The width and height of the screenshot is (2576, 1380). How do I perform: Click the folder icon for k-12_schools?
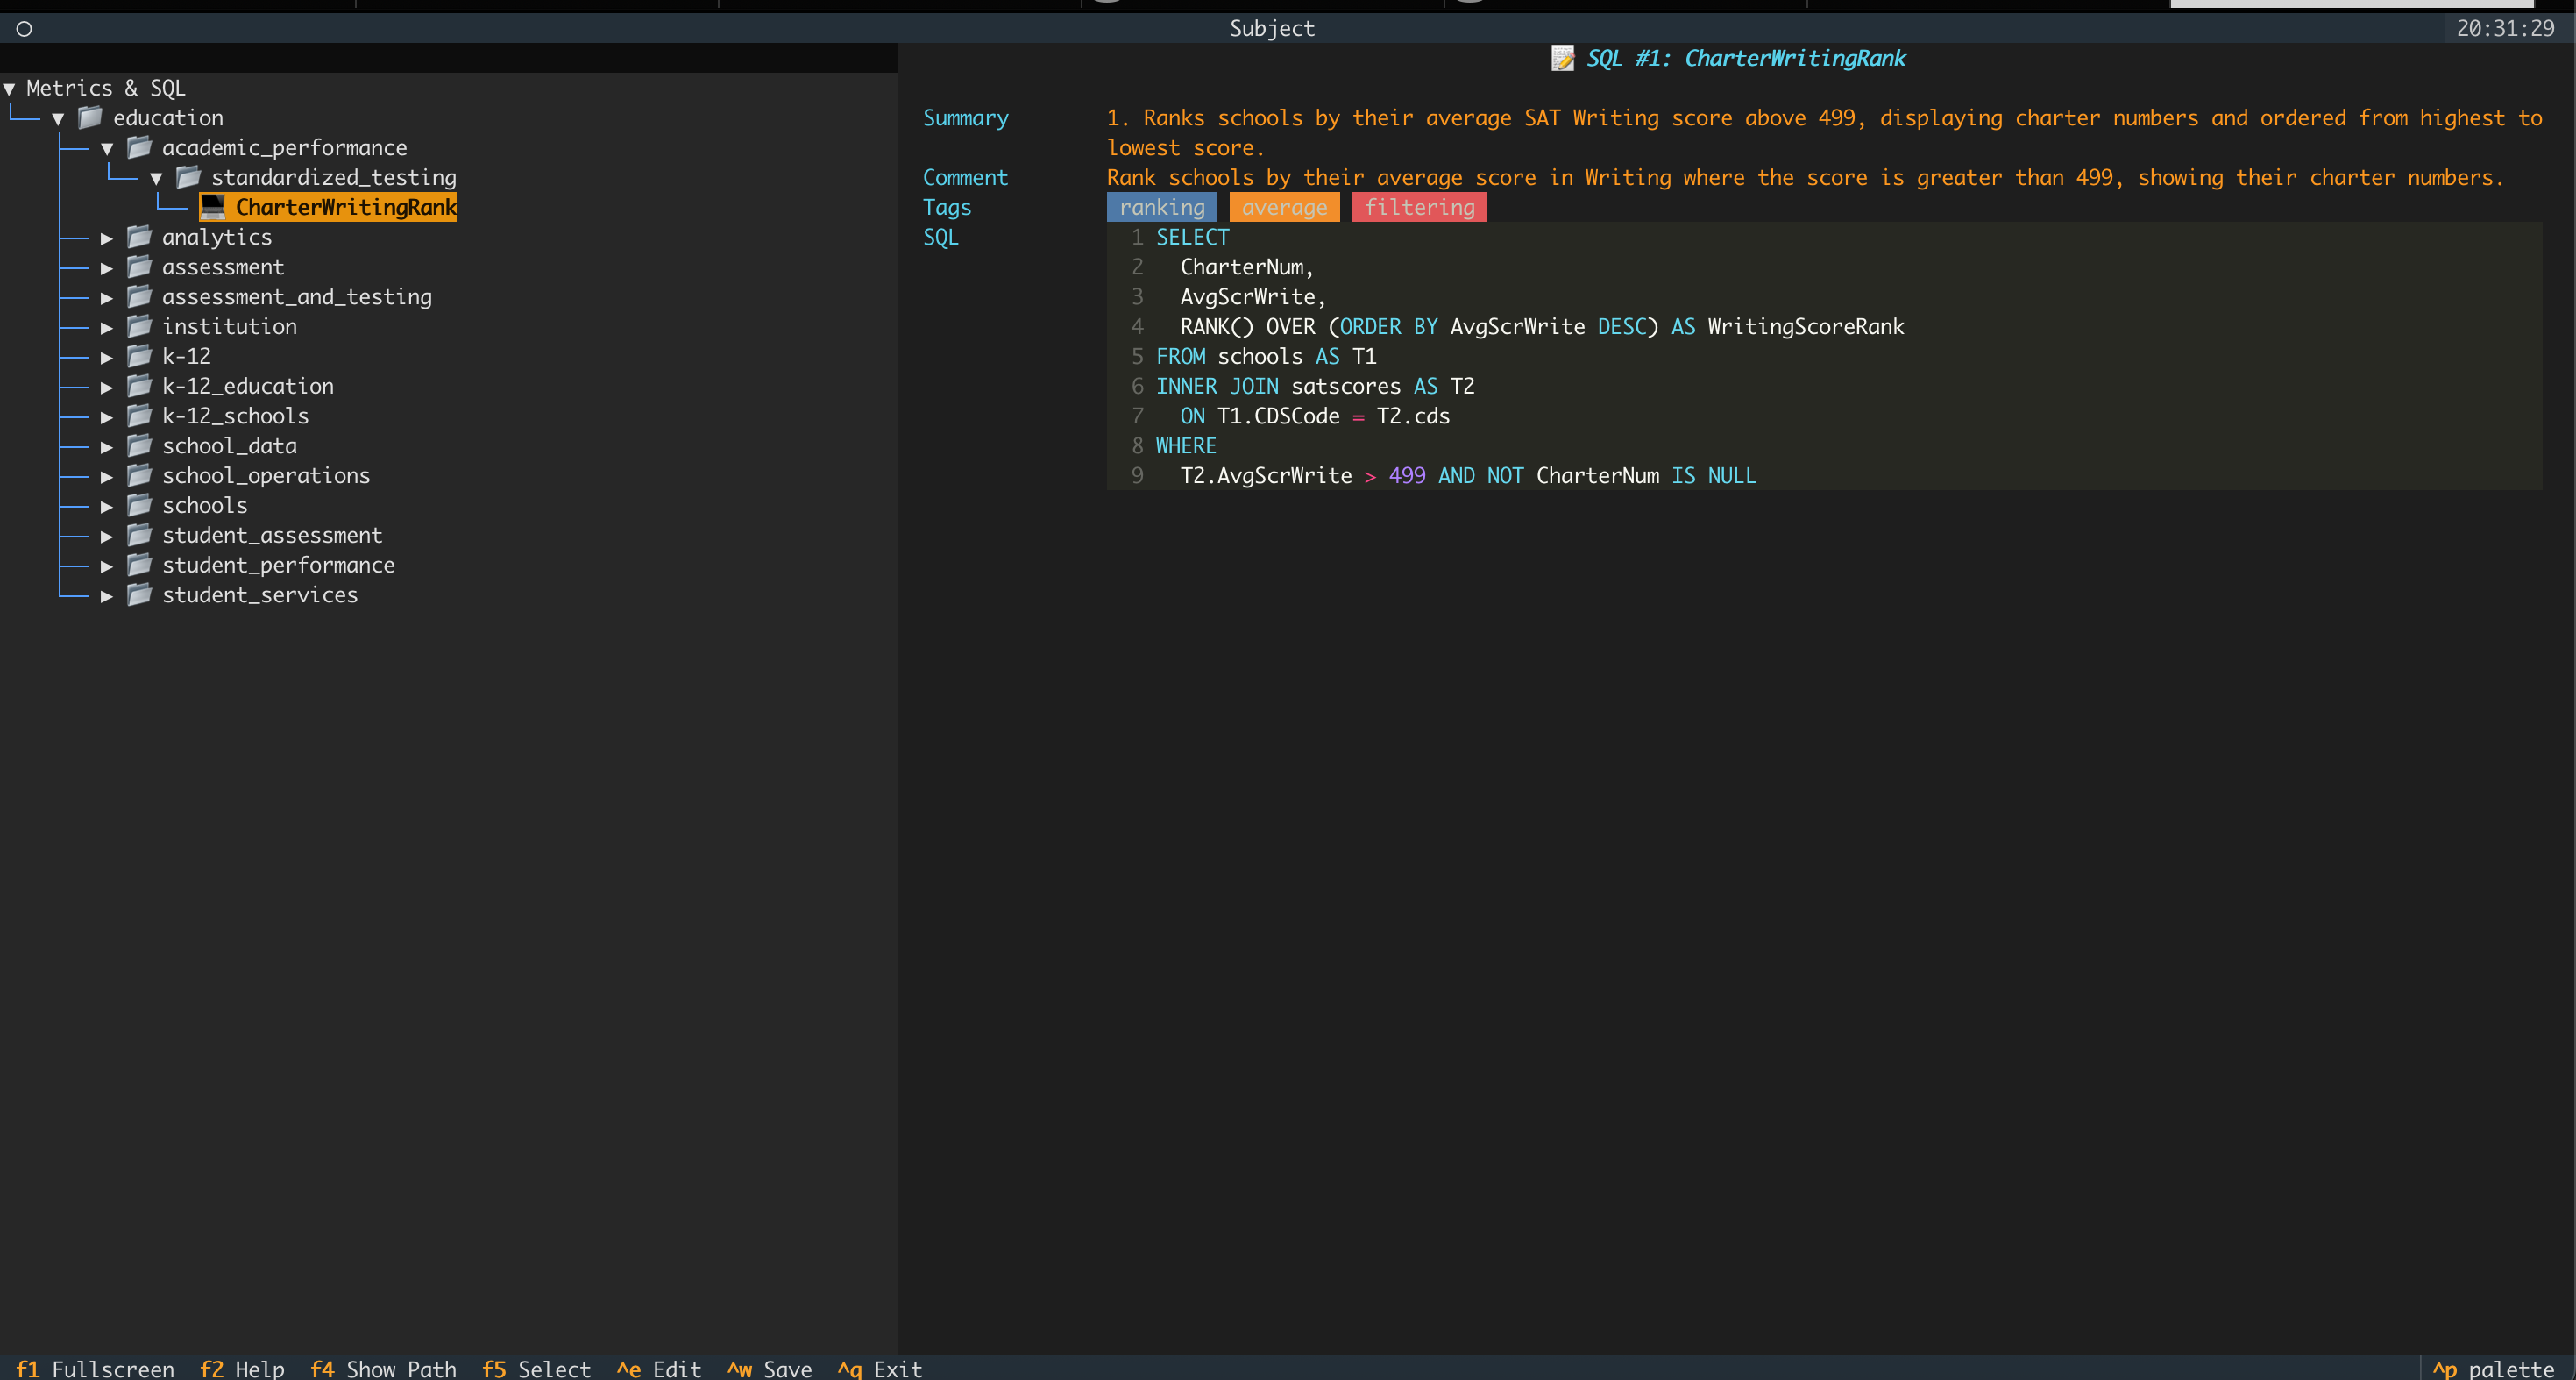point(139,416)
